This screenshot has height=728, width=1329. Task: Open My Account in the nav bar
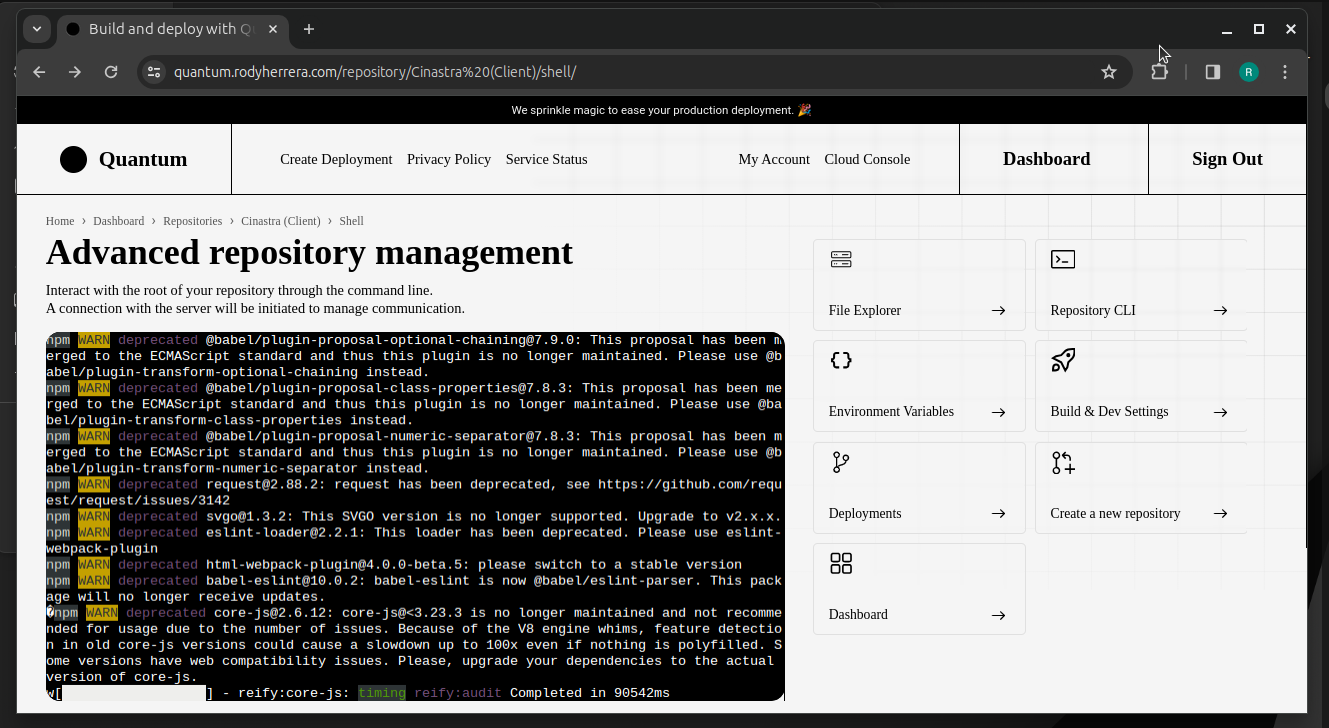(774, 159)
